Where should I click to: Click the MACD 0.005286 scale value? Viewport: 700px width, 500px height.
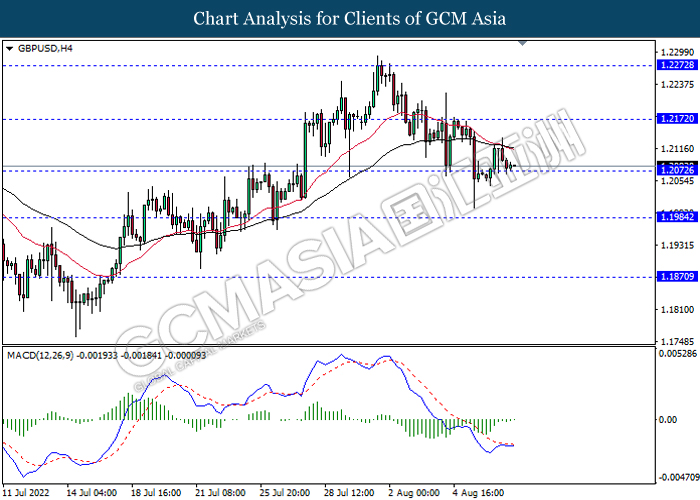[678, 354]
